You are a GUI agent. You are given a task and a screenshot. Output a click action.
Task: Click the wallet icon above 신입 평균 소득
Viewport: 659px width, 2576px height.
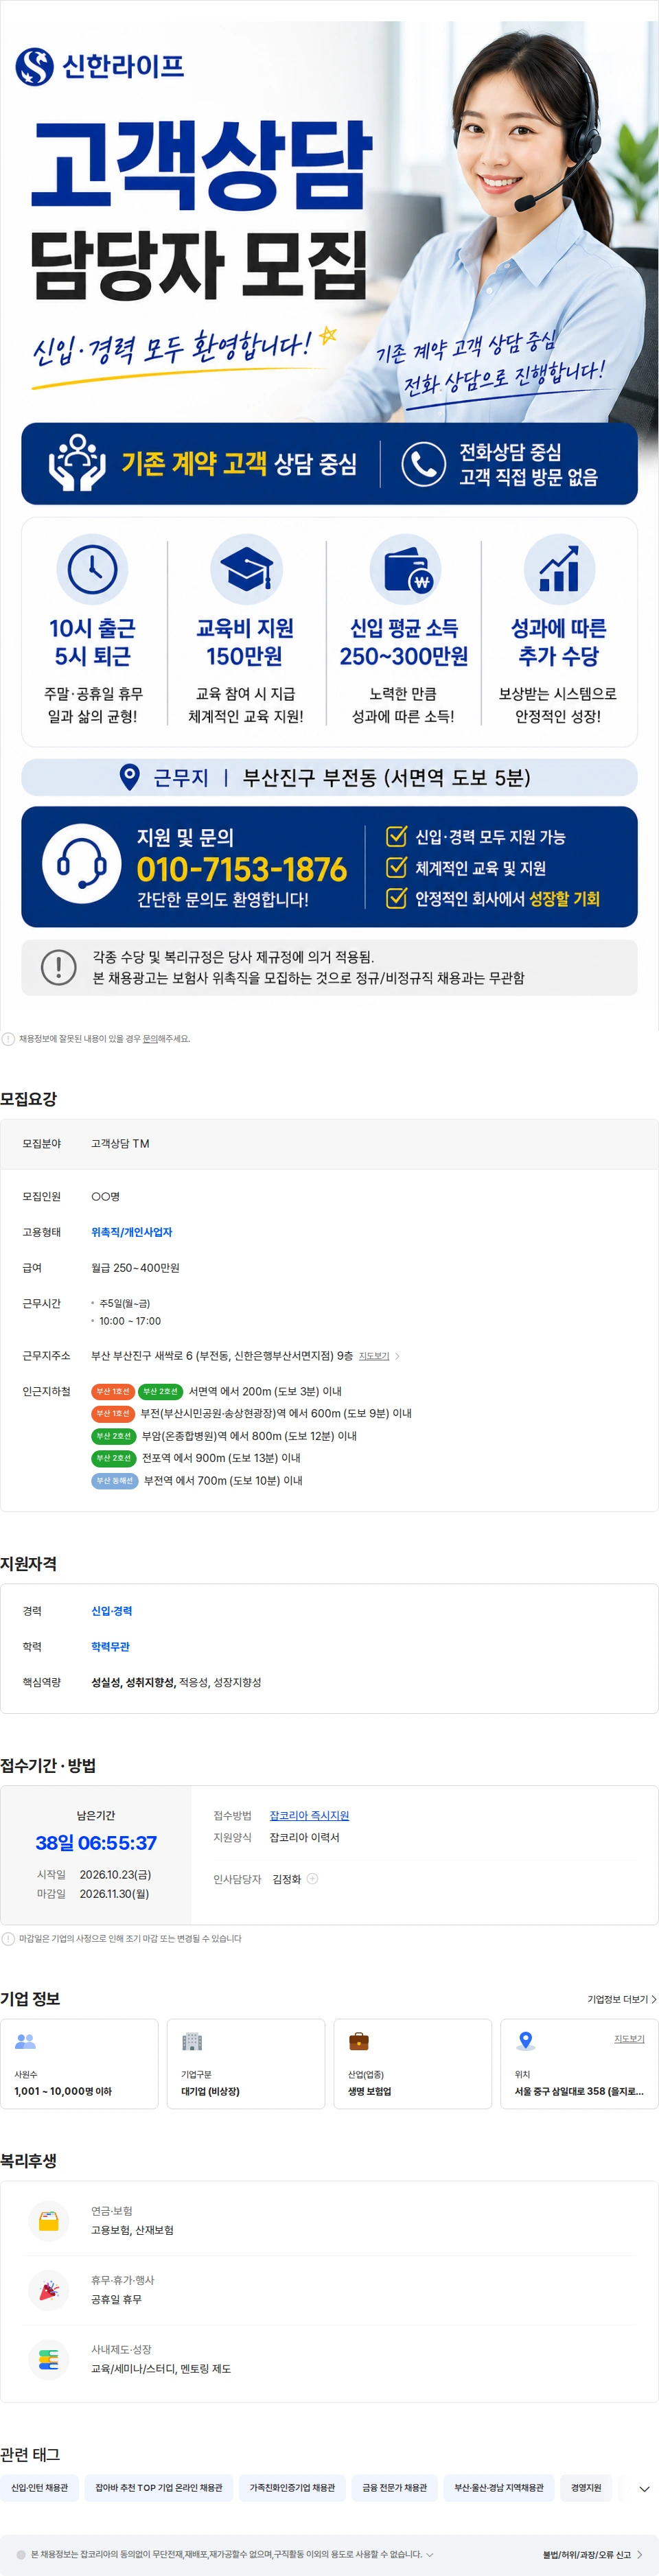(405, 569)
